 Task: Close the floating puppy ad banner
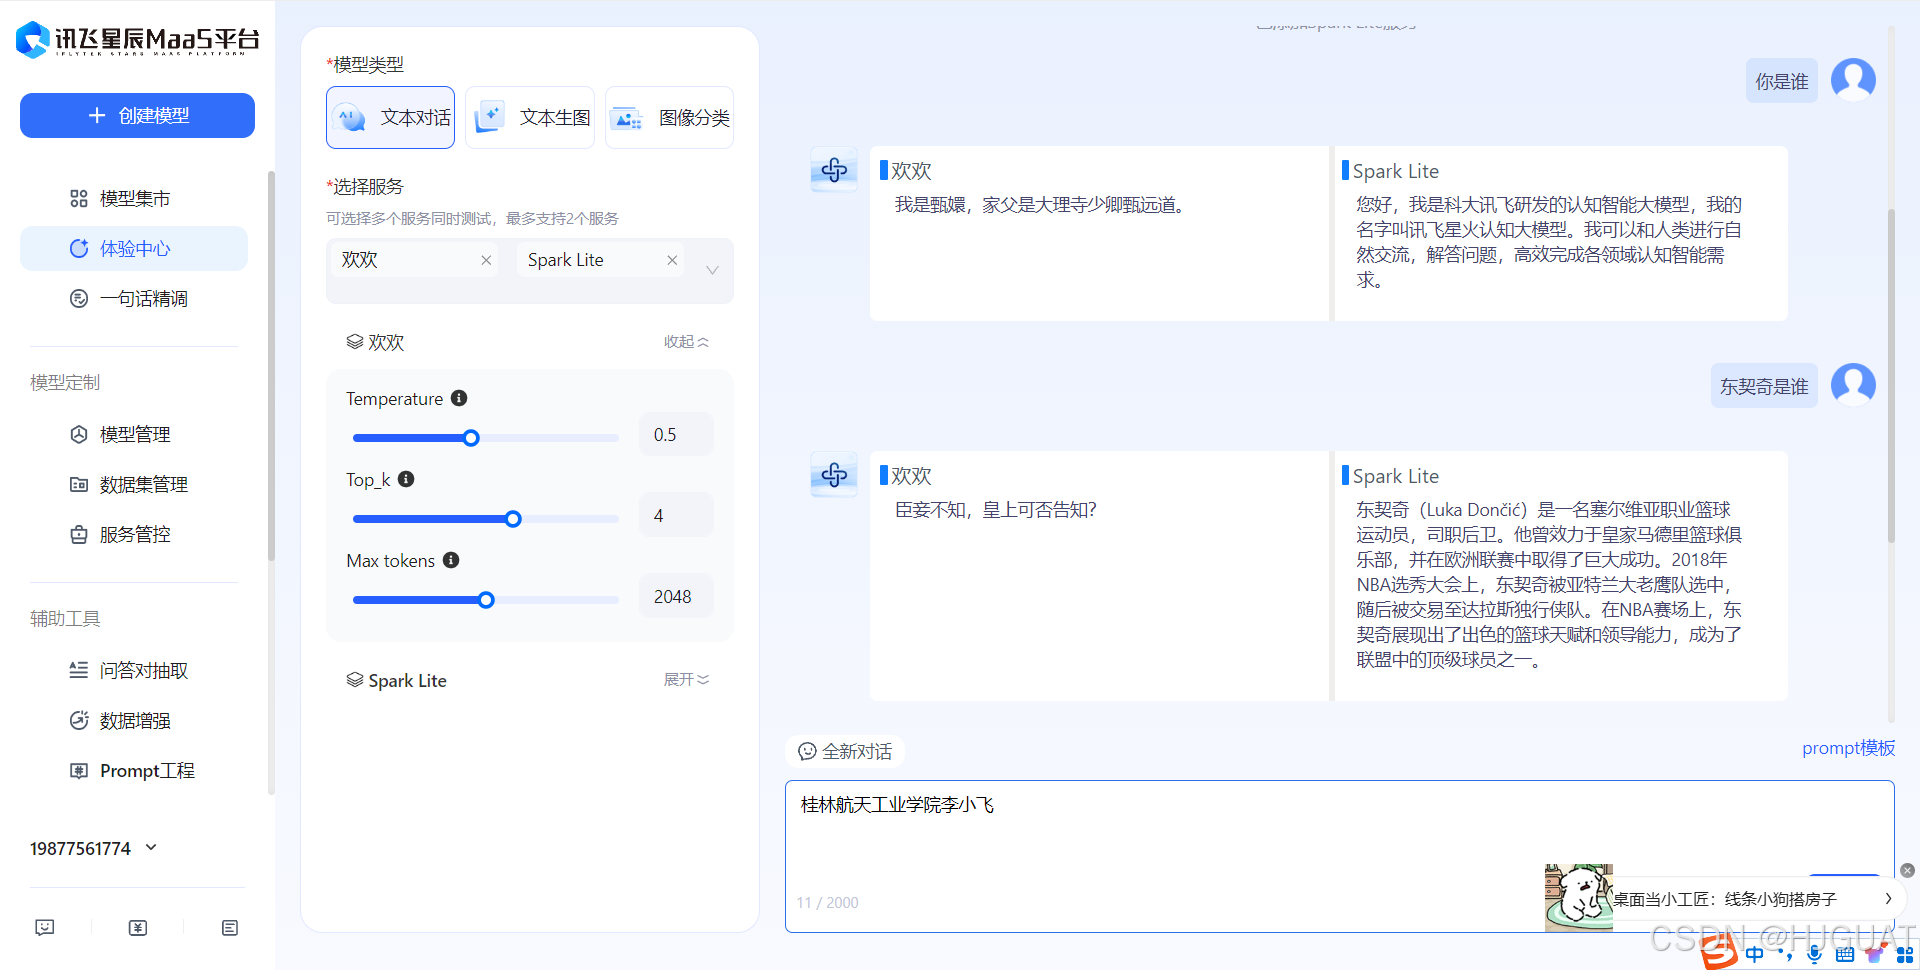coord(1908,870)
